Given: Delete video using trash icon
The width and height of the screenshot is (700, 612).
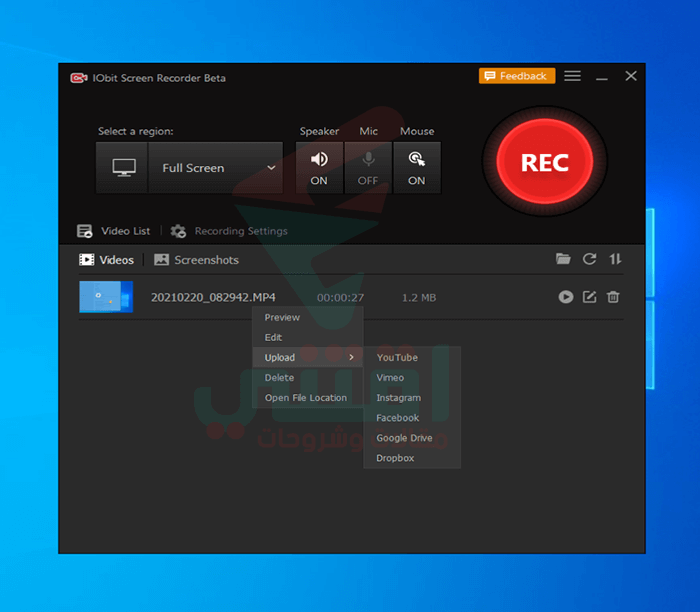Looking at the screenshot, I should [x=613, y=297].
